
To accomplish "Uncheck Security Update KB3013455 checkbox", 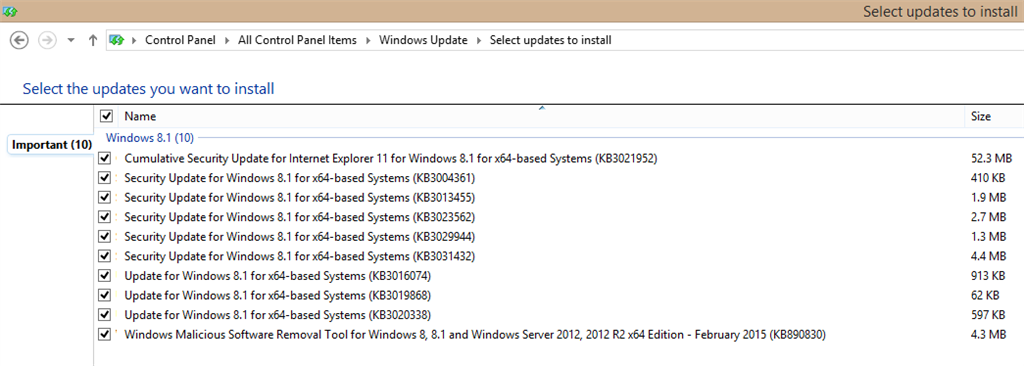I will (104, 197).
